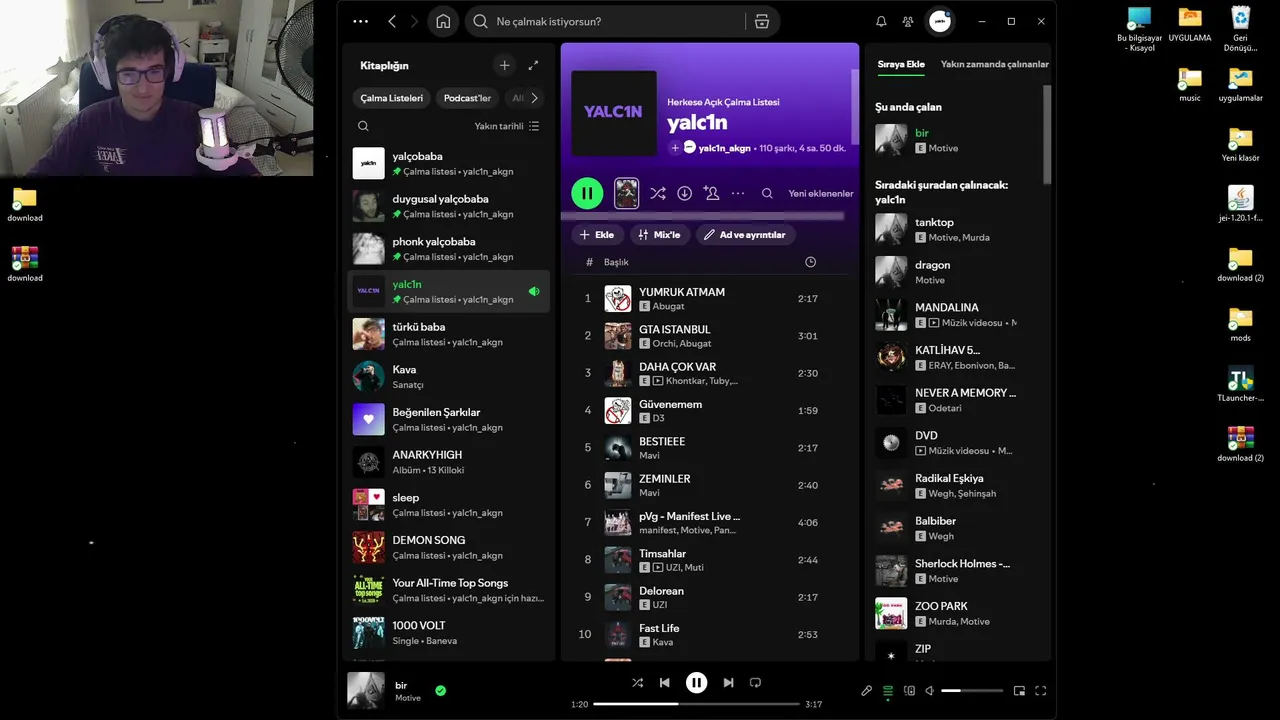Go back with the left arrow
Image resolution: width=1280 pixels, height=720 pixels.
[x=392, y=21]
